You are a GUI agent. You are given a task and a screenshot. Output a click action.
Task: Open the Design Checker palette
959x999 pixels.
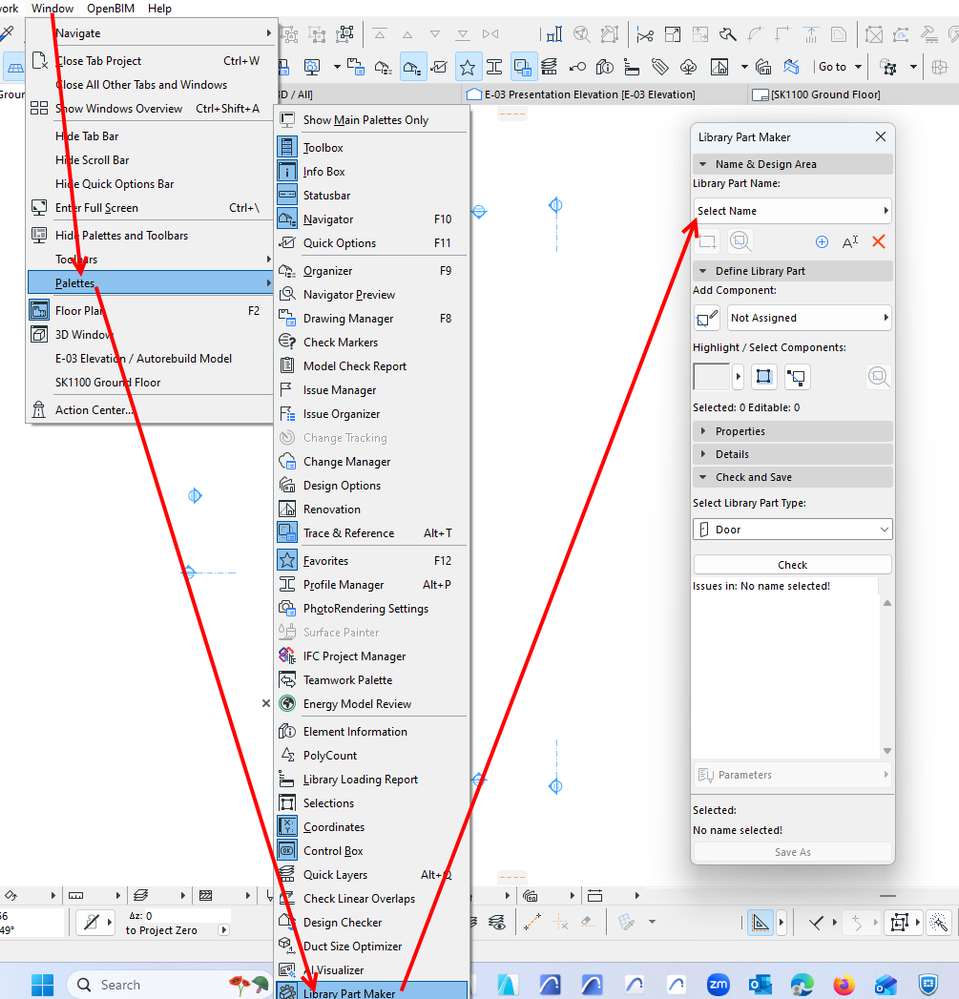pyautogui.click(x=372, y=923)
